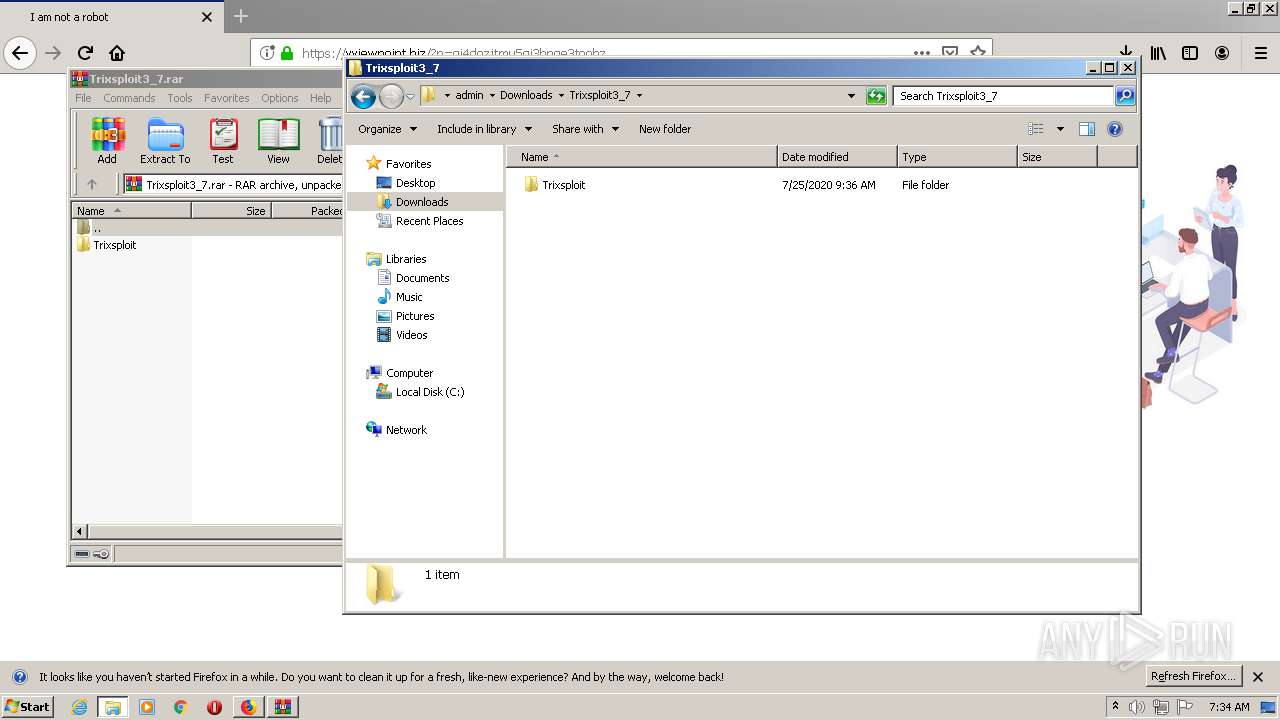Click the volume icon in the system tray
This screenshot has width=1280, height=720.
(x=1137, y=707)
